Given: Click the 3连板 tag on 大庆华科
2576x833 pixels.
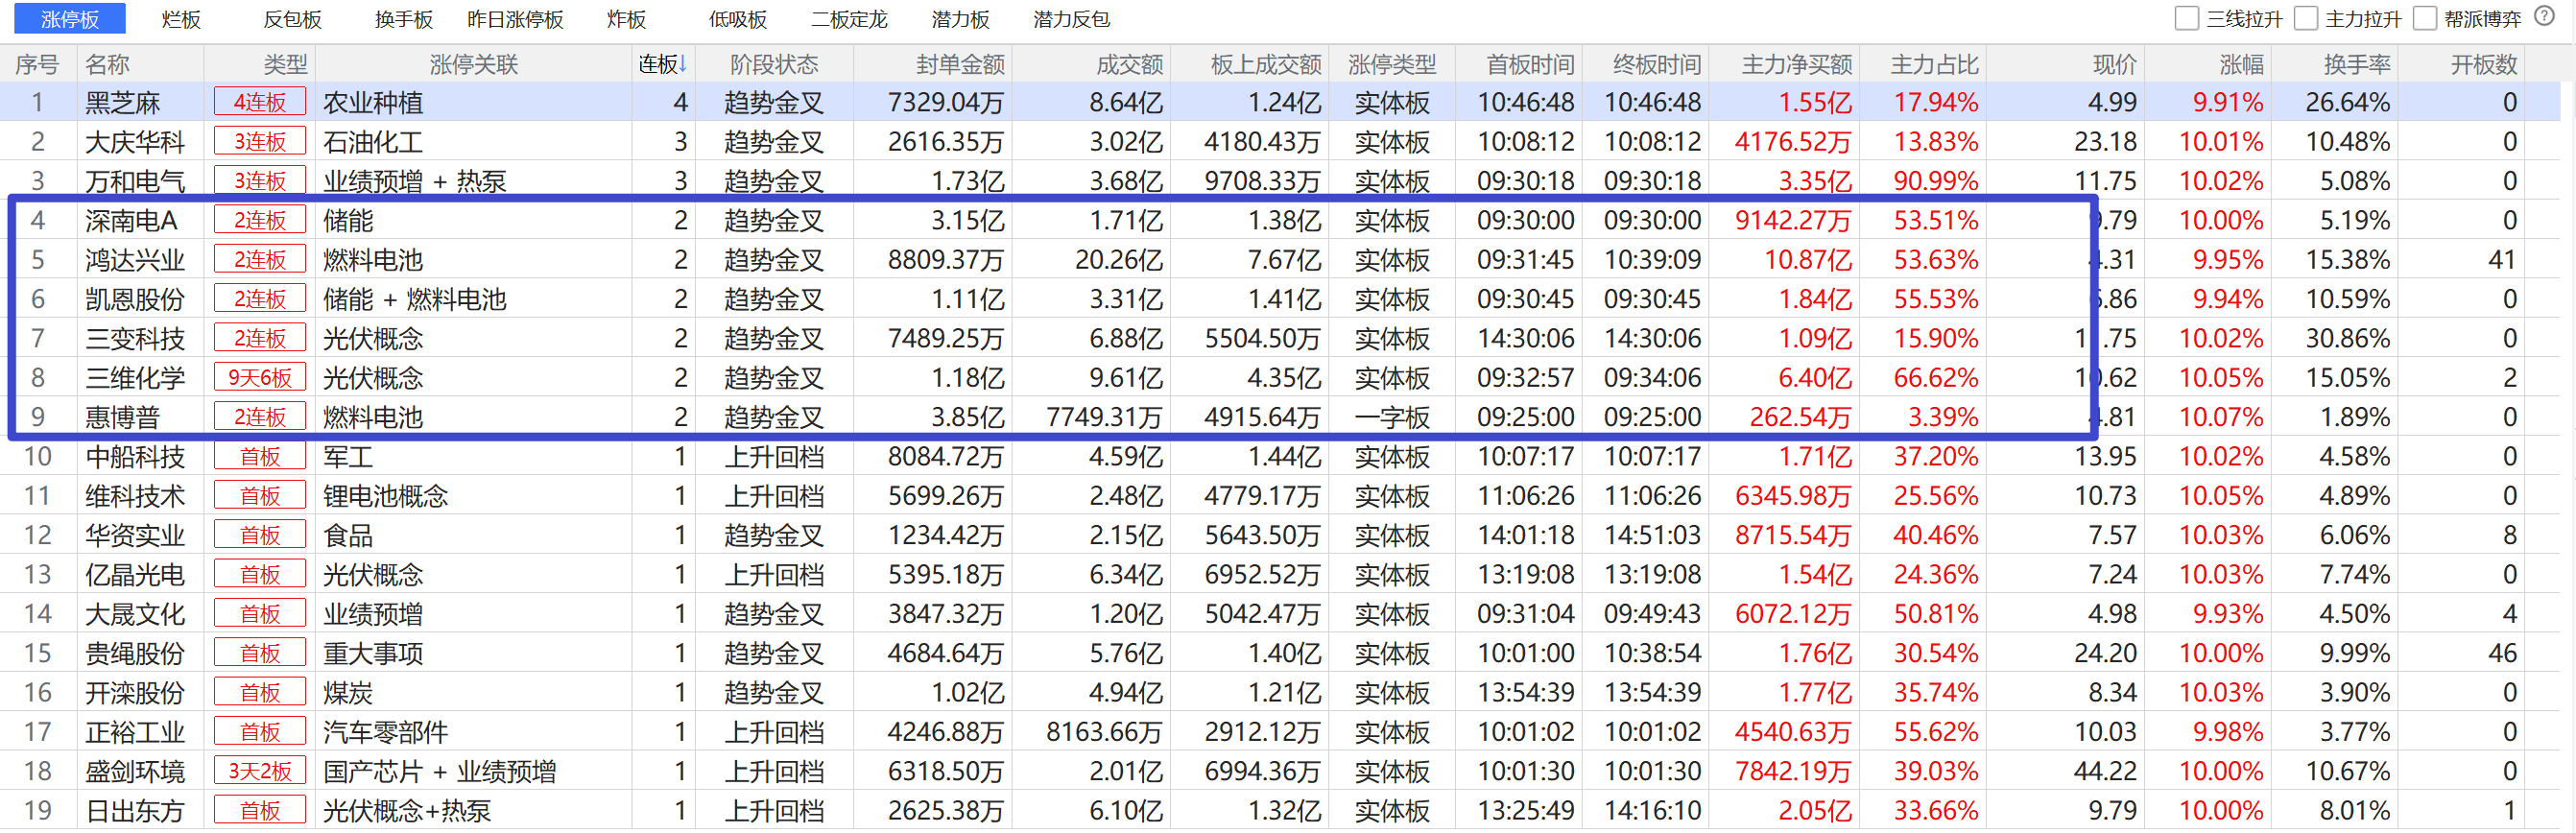Looking at the screenshot, I should click(260, 142).
